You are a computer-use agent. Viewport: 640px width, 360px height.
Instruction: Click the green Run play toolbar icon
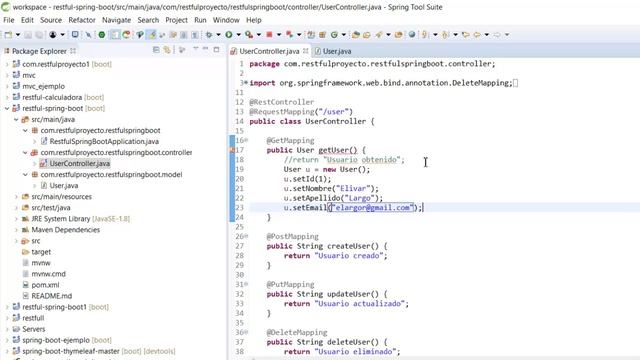[229, 35]
